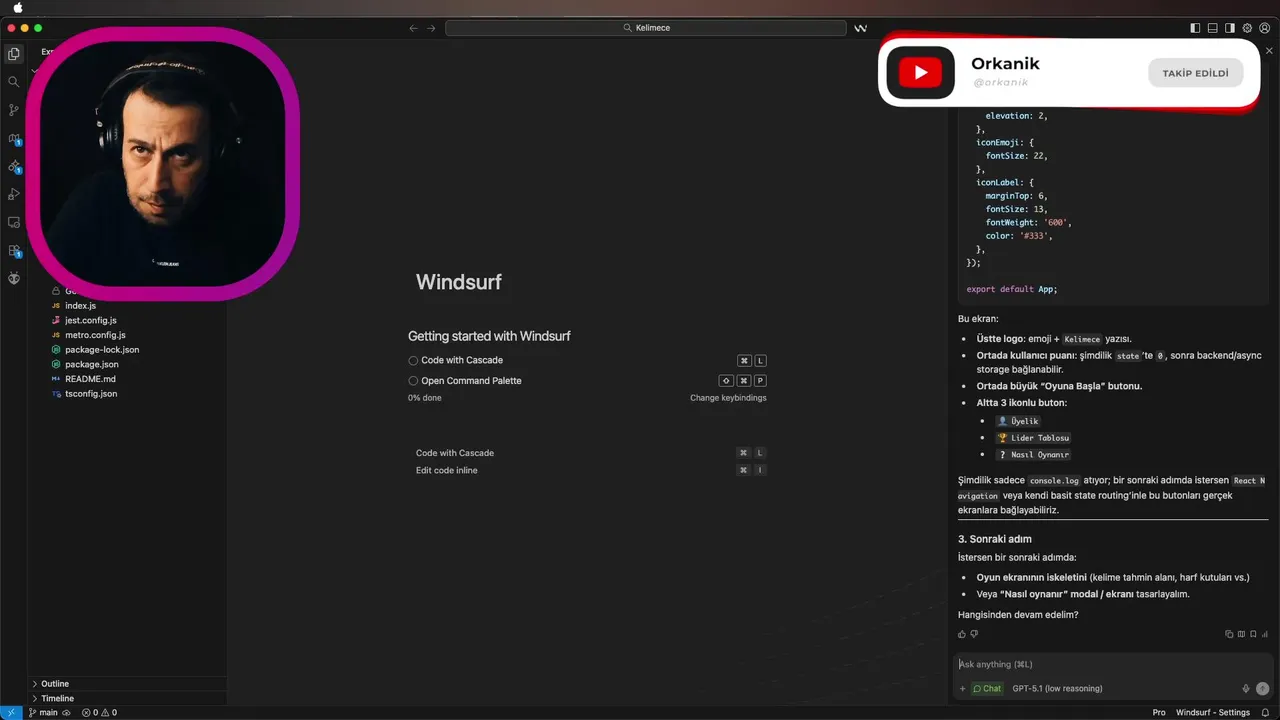Click the Kelimece search bar

click(x=646, y=28)
